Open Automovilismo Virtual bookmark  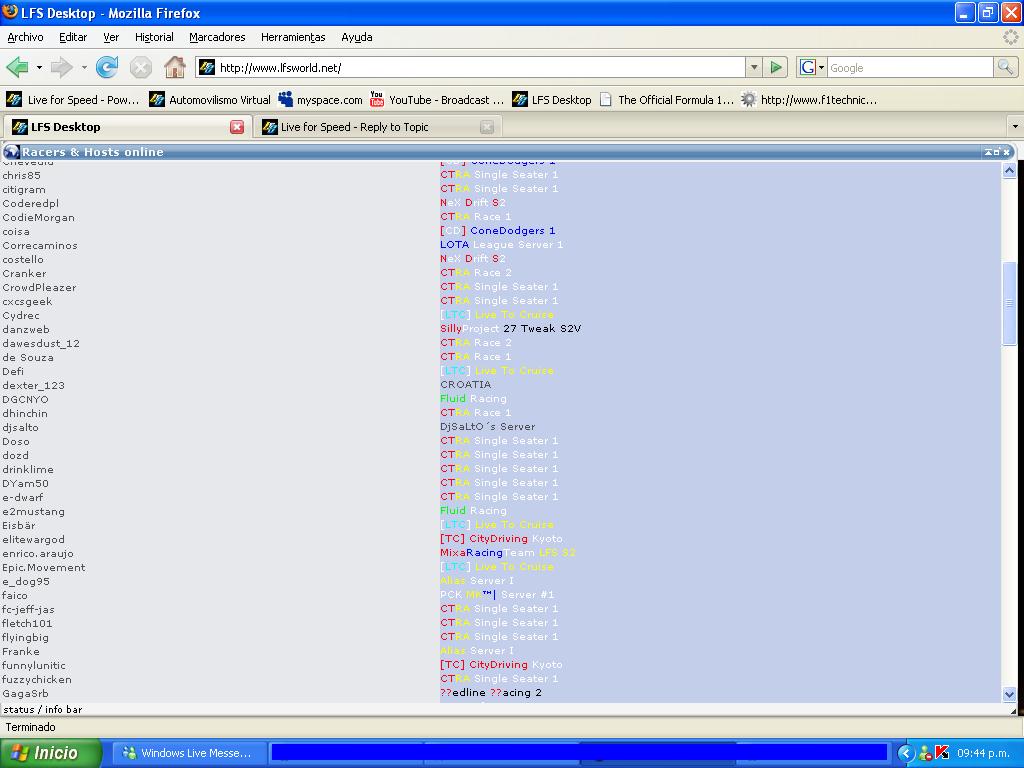coord(210,100)
